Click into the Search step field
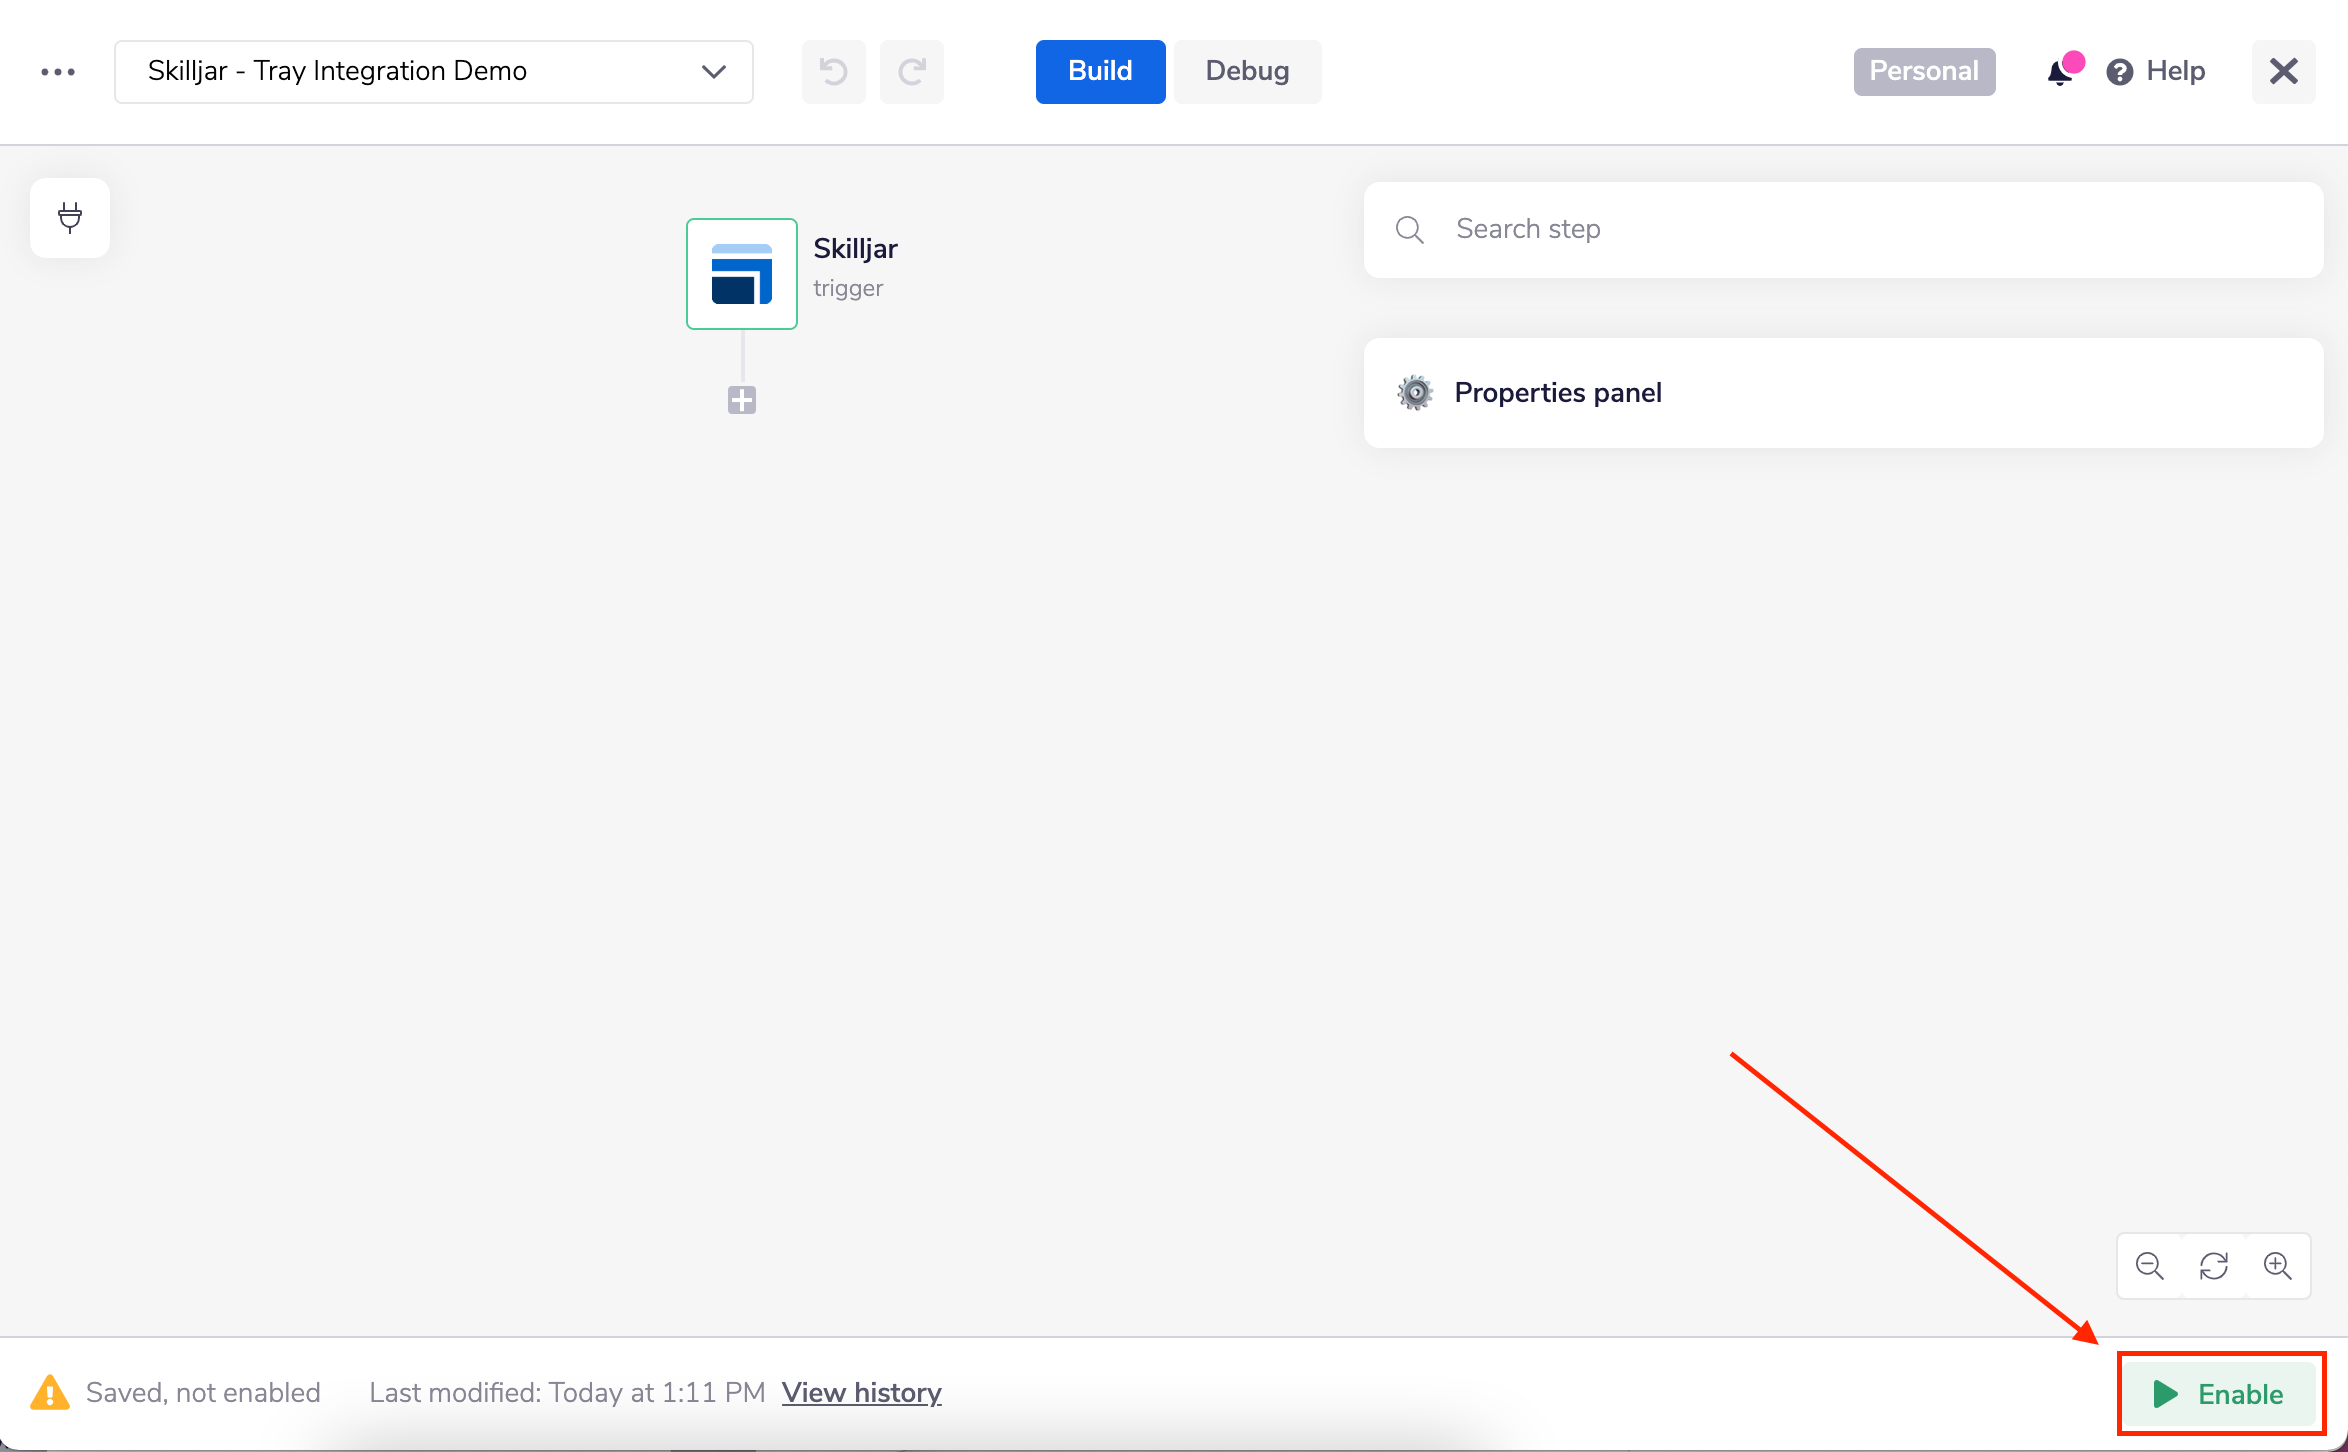2348x1452 pixels. 1842,229
